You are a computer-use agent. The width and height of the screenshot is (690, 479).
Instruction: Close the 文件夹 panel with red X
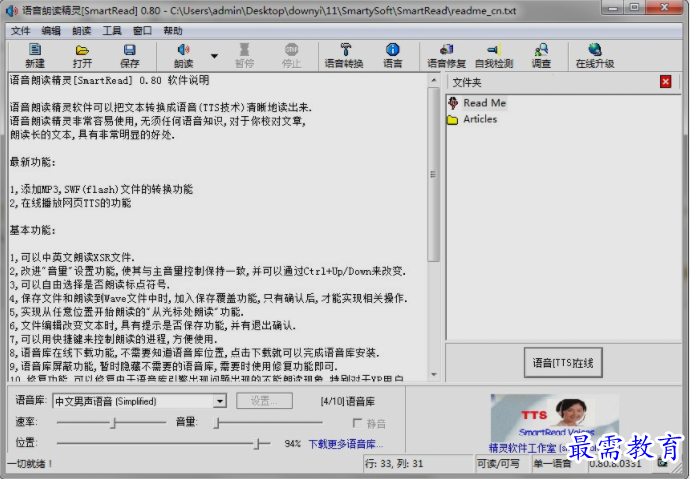[665, 82]
